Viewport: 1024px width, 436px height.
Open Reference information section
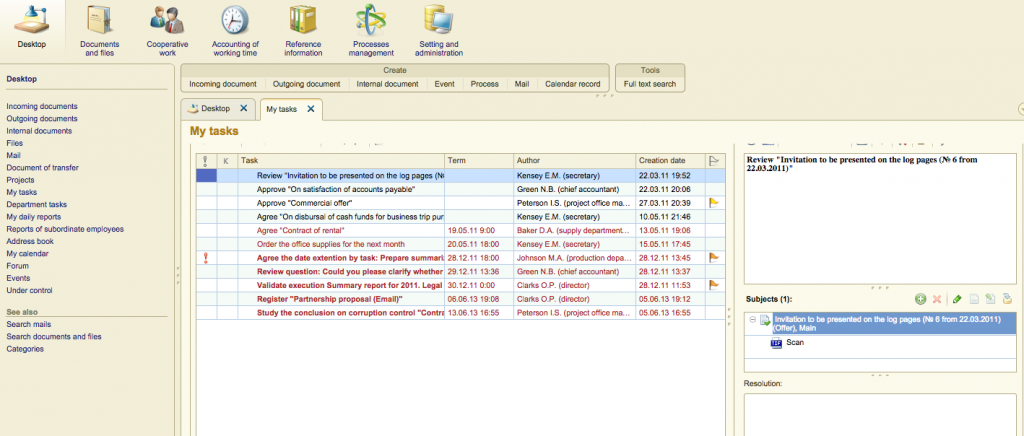pyautogui.click(x=303, y=20)
